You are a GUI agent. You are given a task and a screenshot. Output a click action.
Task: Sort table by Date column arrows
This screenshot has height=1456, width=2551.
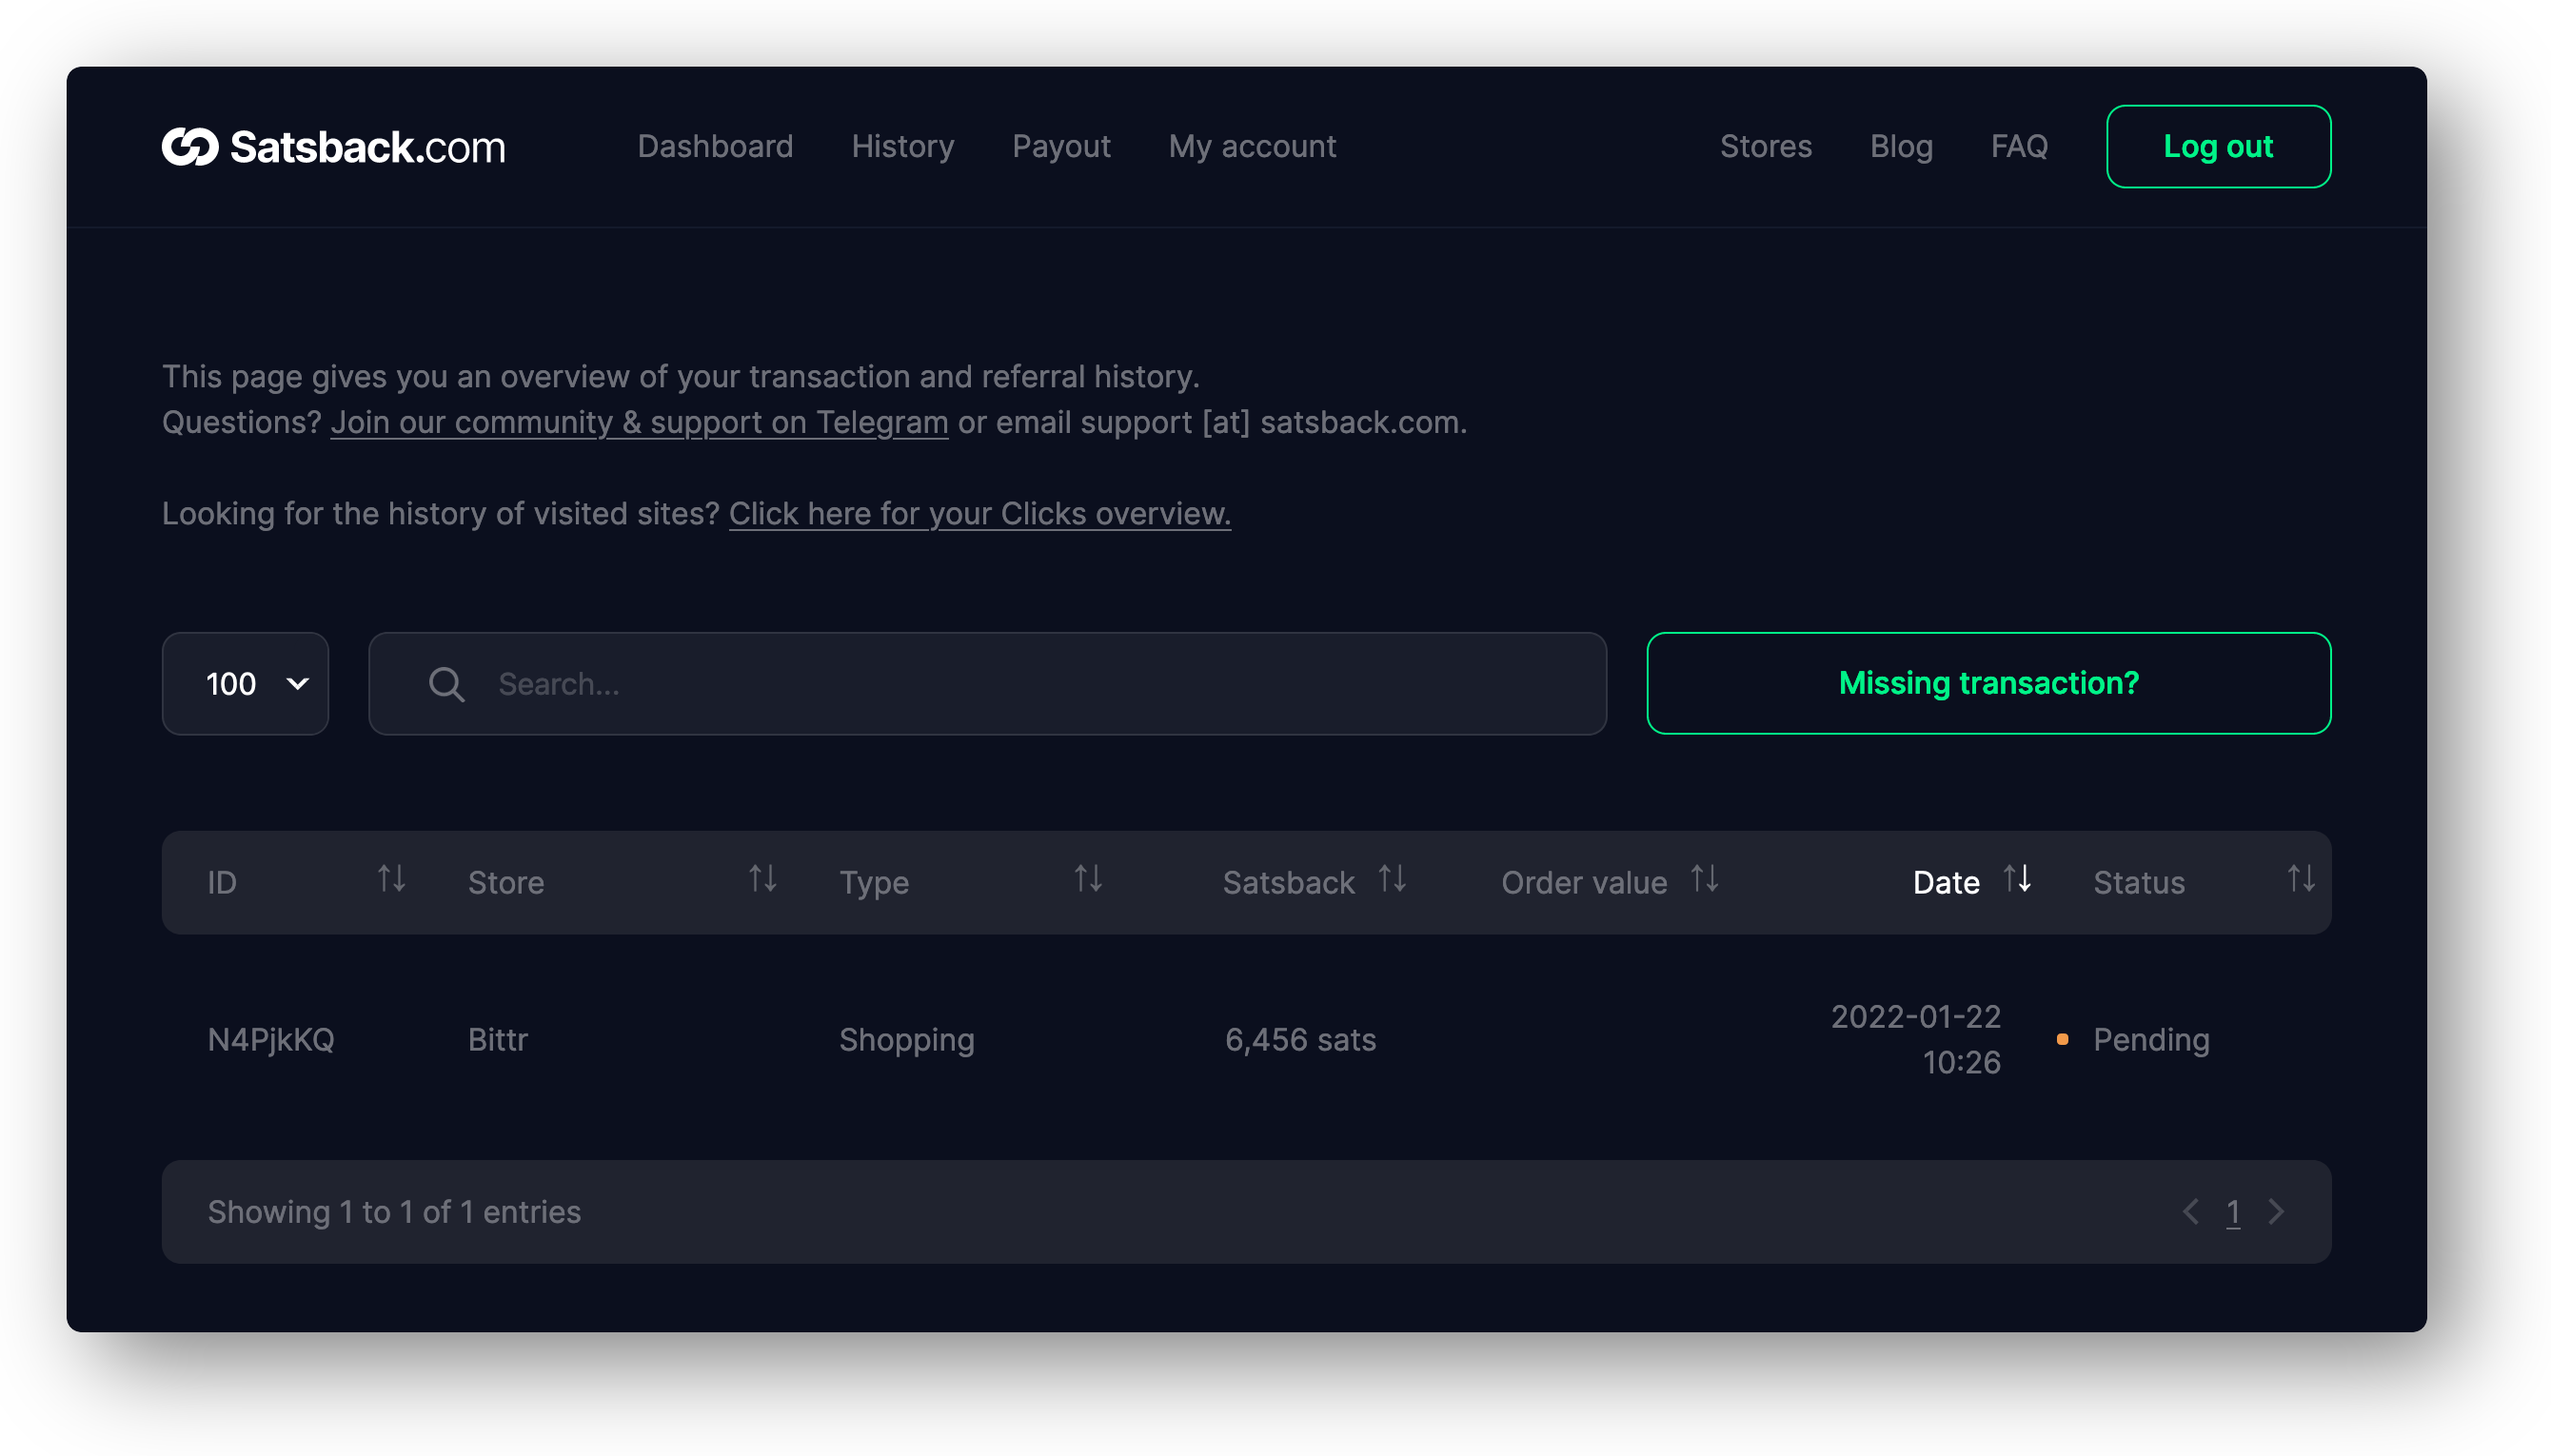(x=2017, y=880)
